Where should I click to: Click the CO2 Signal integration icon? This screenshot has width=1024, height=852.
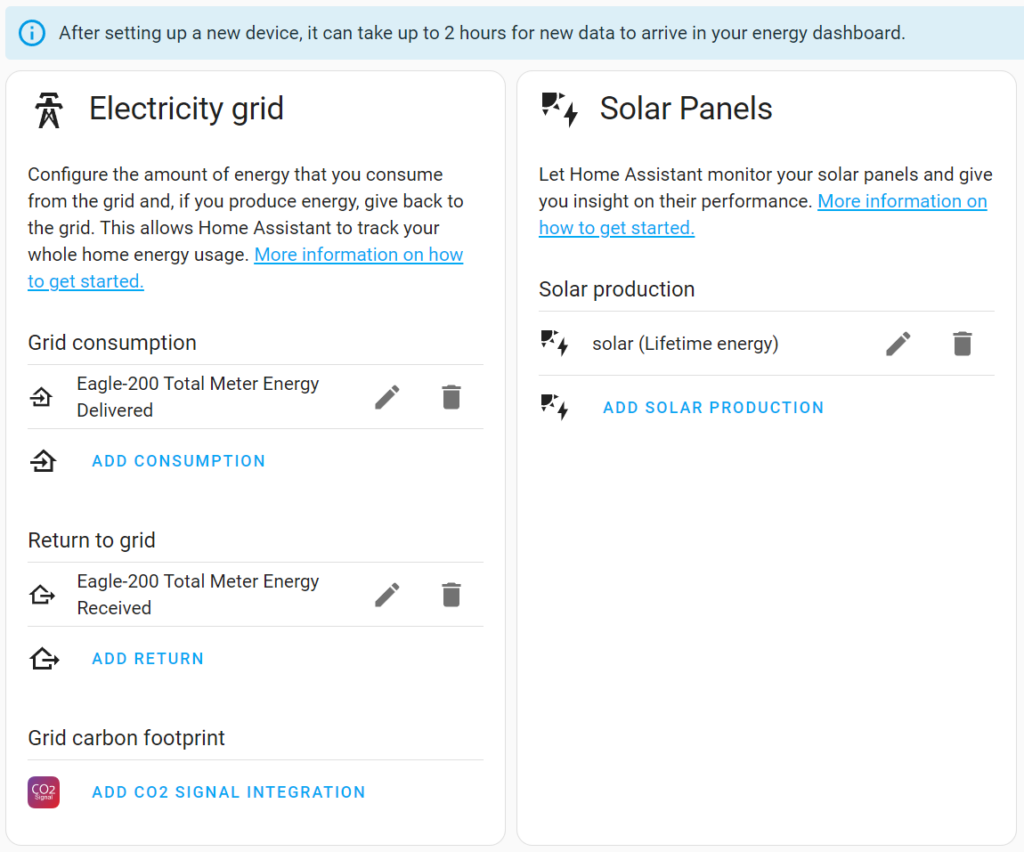click(44, 792)
